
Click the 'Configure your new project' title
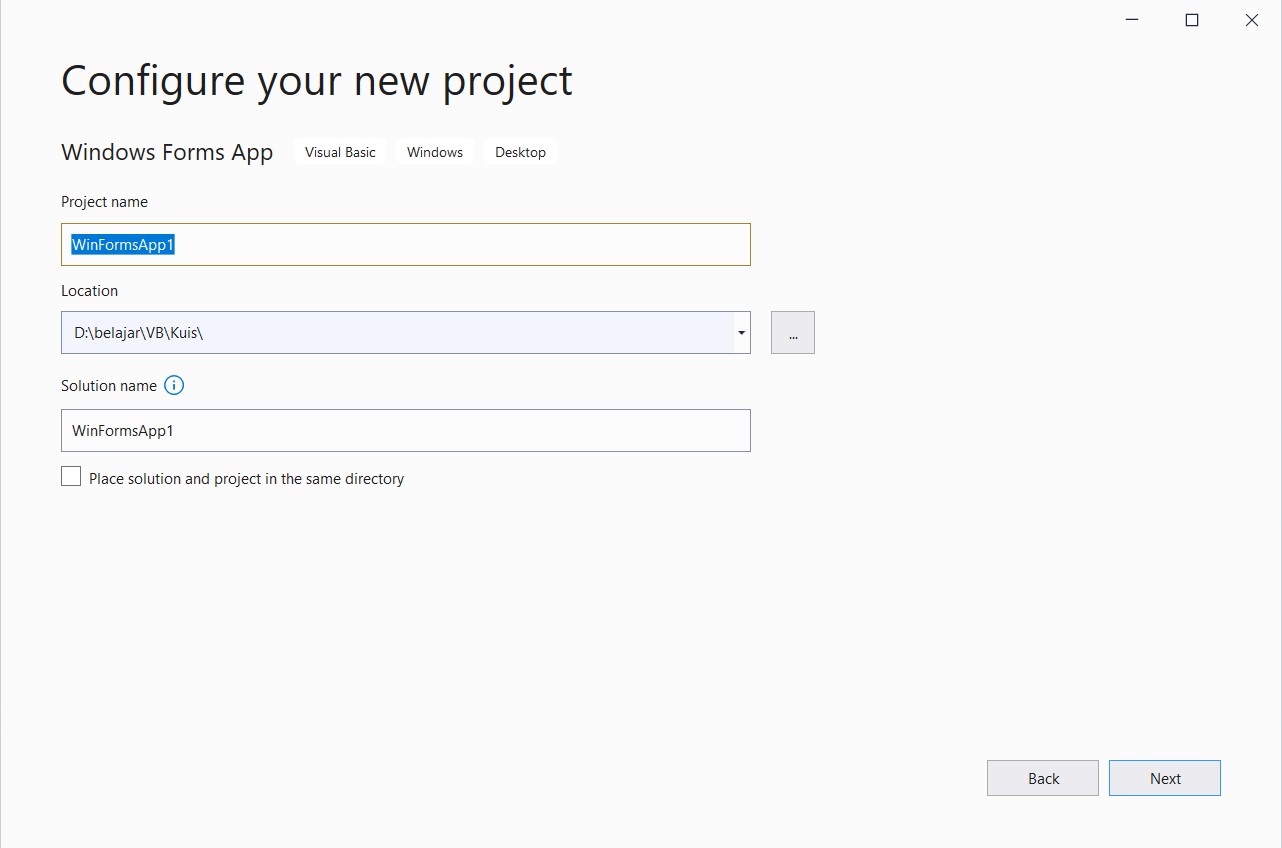316,80
